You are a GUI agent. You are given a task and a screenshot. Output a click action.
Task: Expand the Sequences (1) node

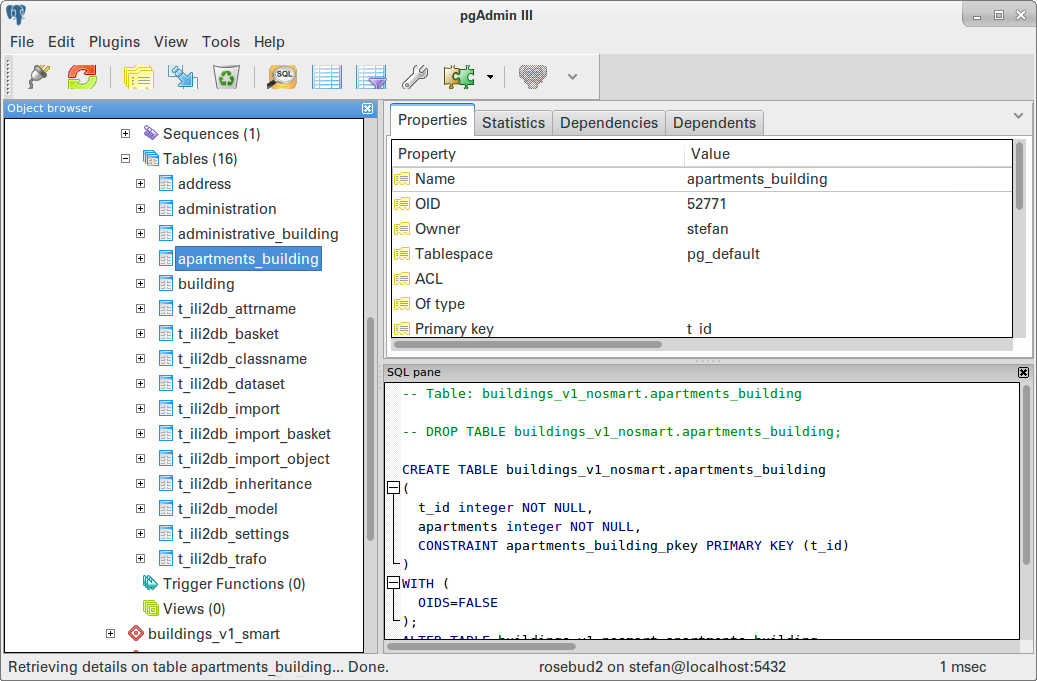coord(126,134)
